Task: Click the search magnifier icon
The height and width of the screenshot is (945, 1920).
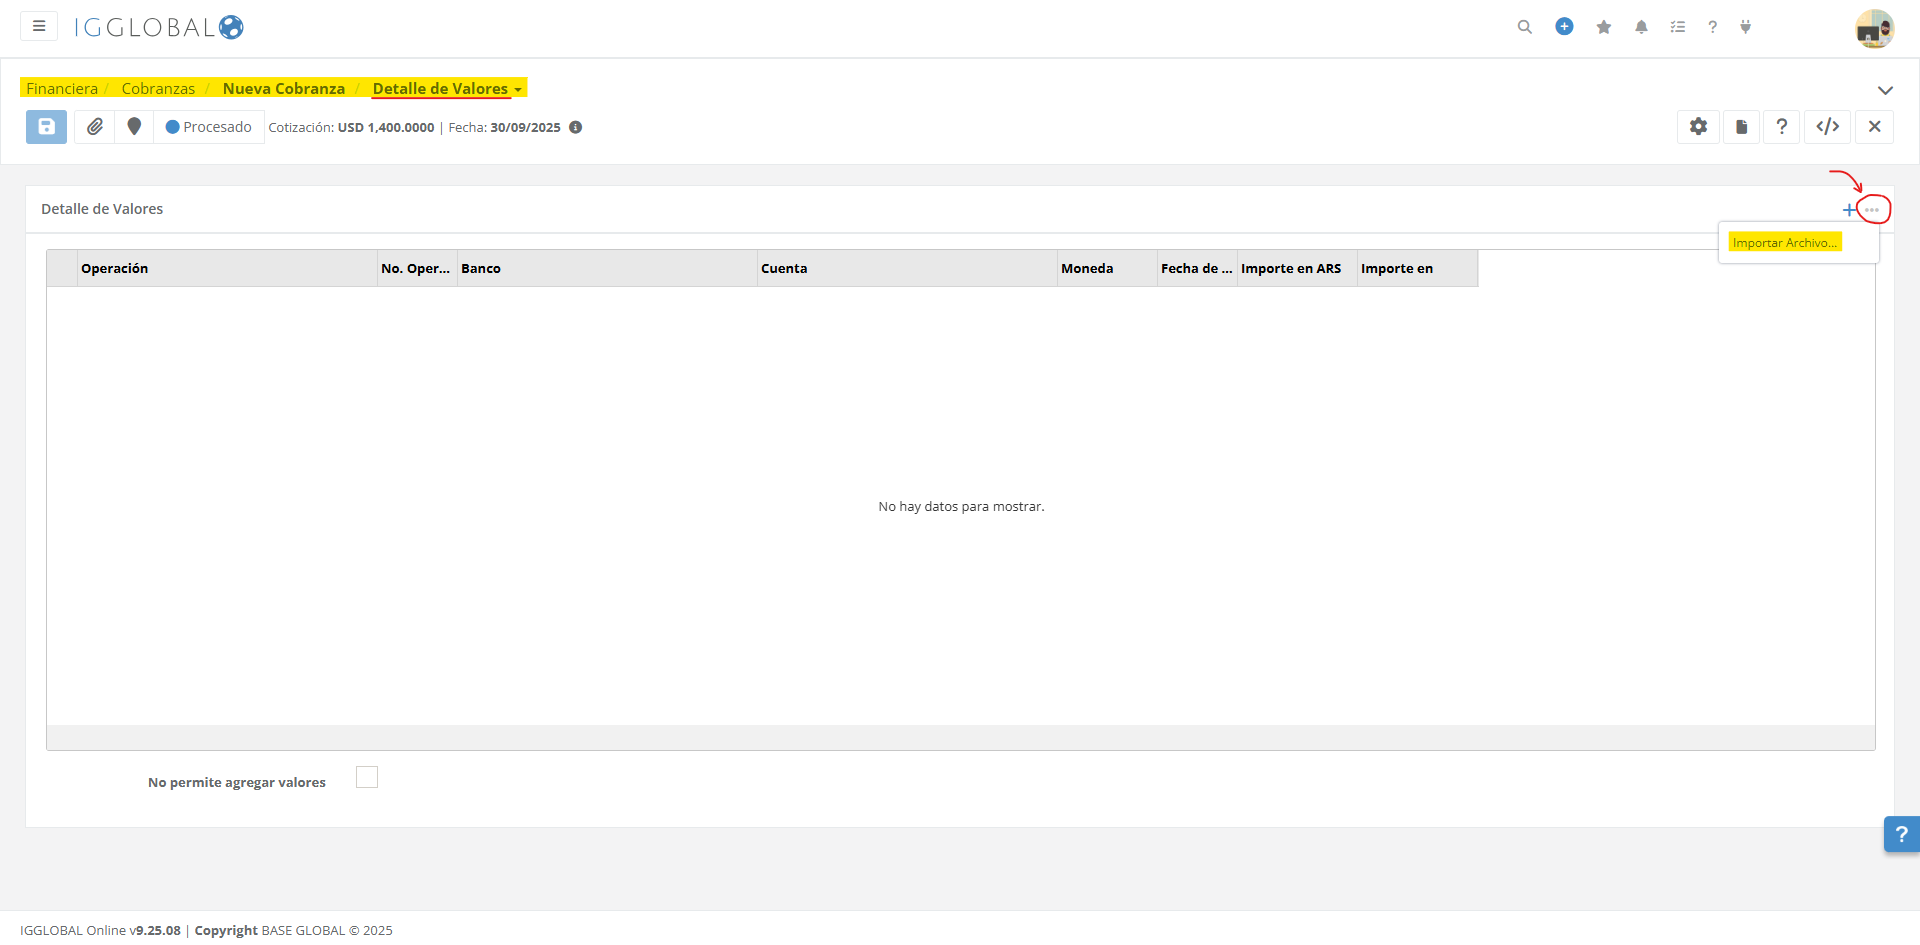Action: pyautogui.click(x=1524, y=27)
